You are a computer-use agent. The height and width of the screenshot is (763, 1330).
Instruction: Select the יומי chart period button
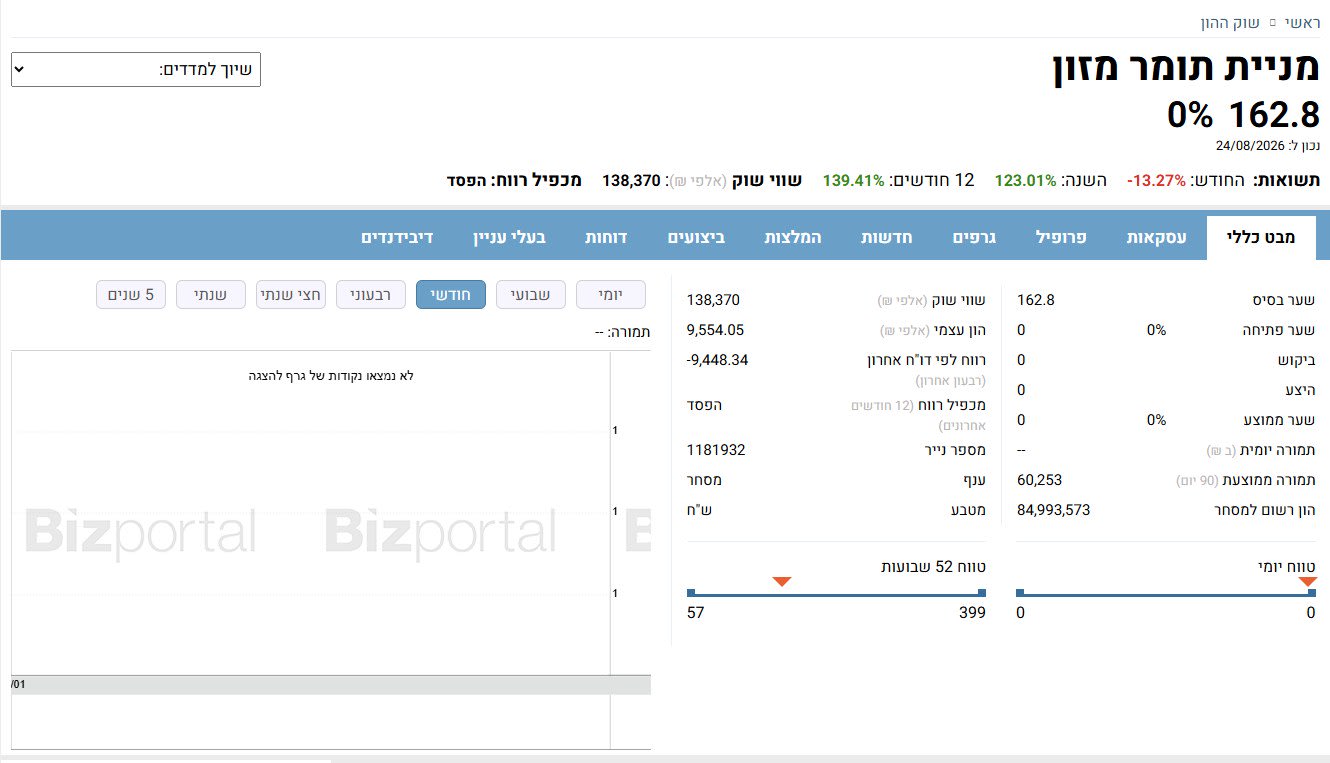[x=611, y=295]
